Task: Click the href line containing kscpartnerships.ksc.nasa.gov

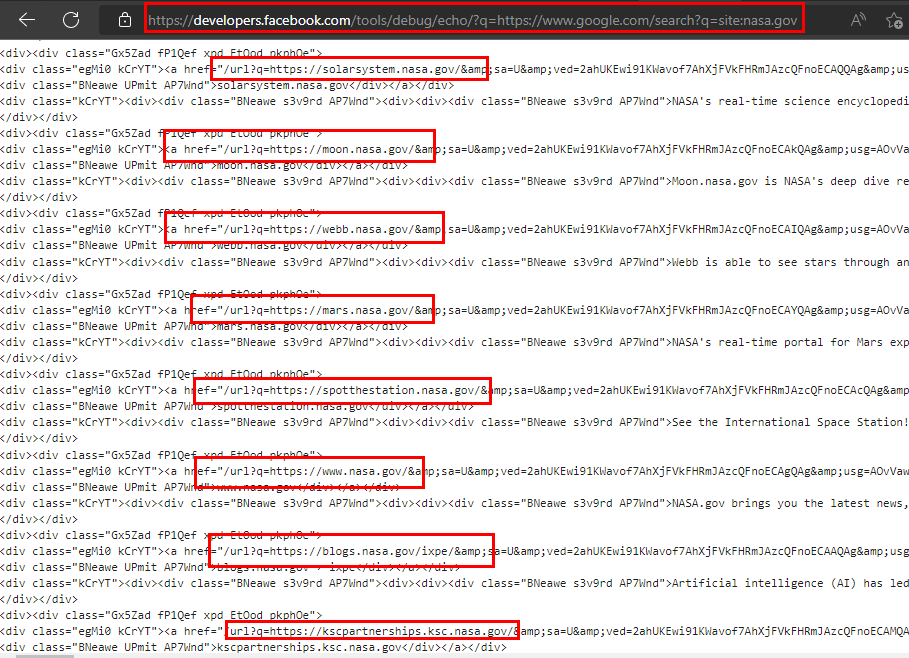Action: (x=454, y=631)
